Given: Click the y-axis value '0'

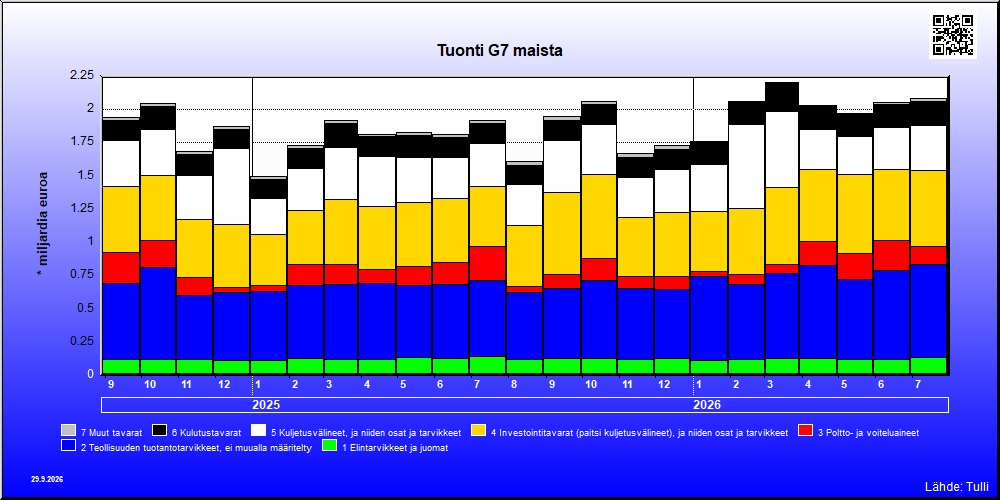Looking at the screenshot, I should coord(90,374).
